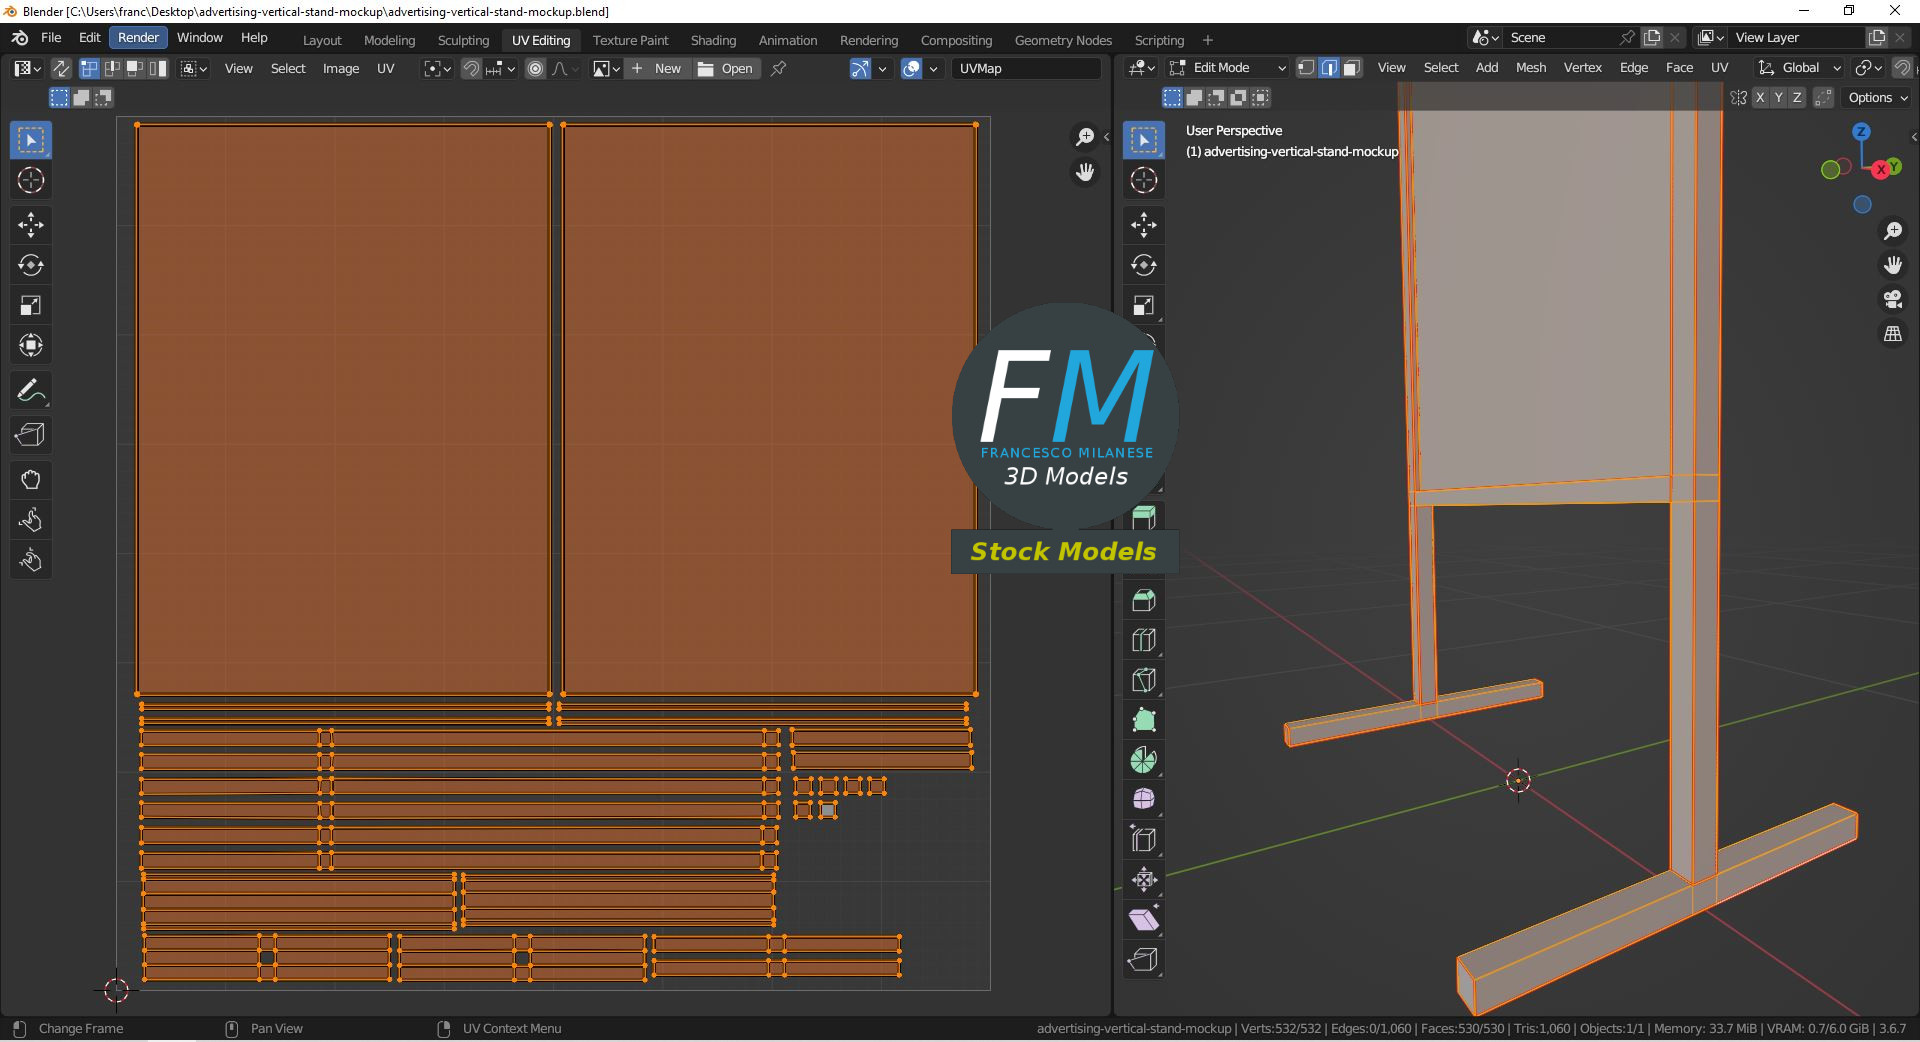
Task: Toggle Z axis mesh mirror
Action: (x=1797, y=97)
